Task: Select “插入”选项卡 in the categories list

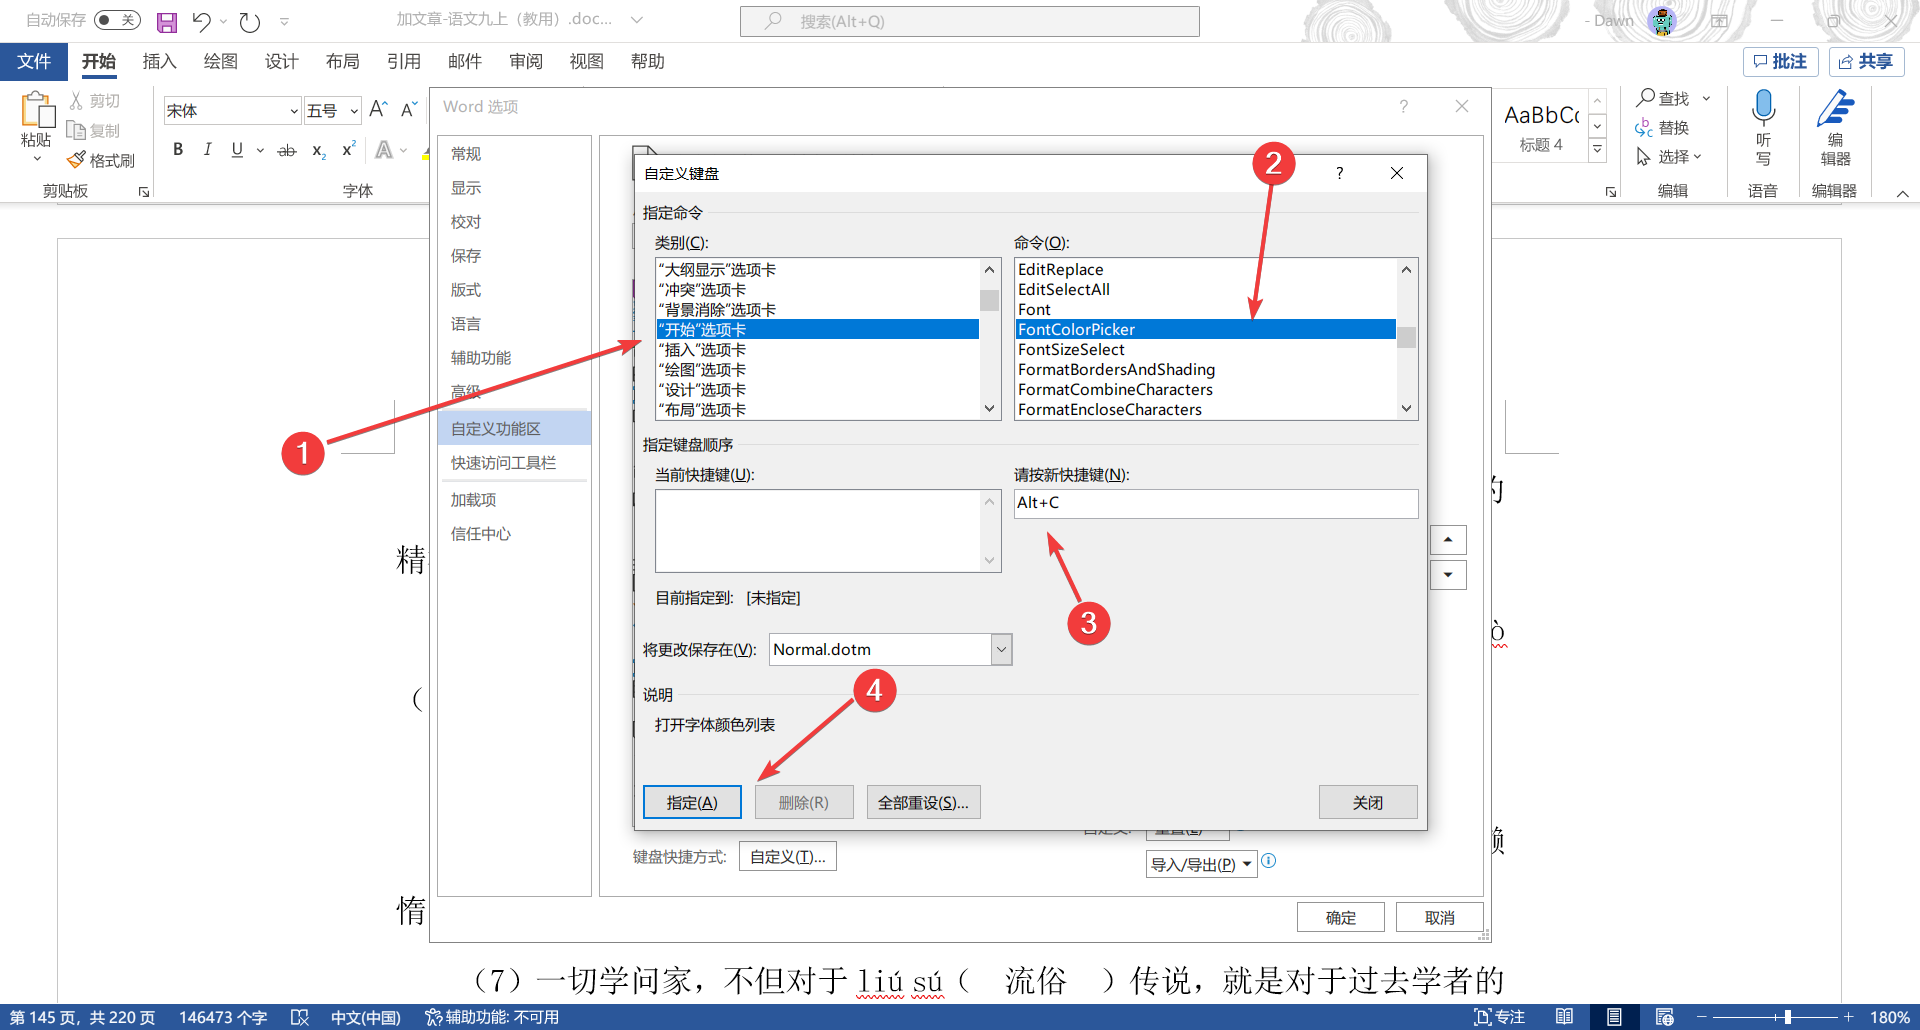Action: click(x=818, y=350)
